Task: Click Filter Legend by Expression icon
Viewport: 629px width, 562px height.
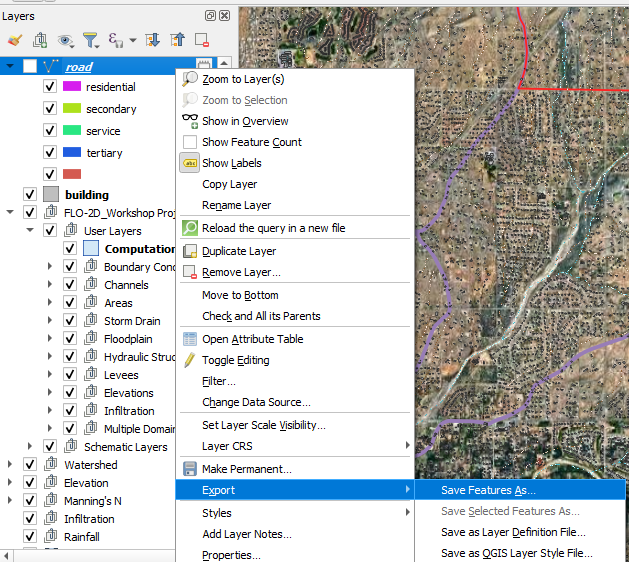Action: pos(120,41)
